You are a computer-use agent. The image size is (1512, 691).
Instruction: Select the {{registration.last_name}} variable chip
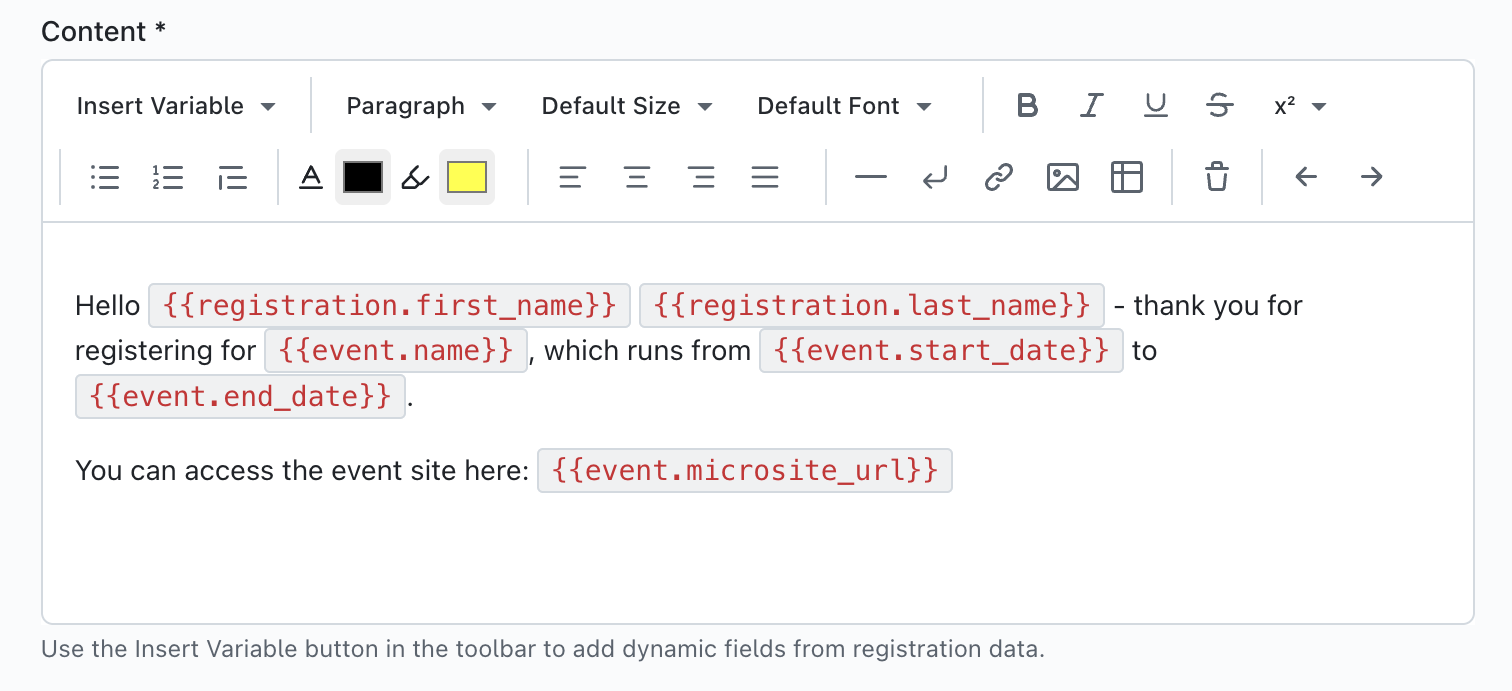point(872,305)
